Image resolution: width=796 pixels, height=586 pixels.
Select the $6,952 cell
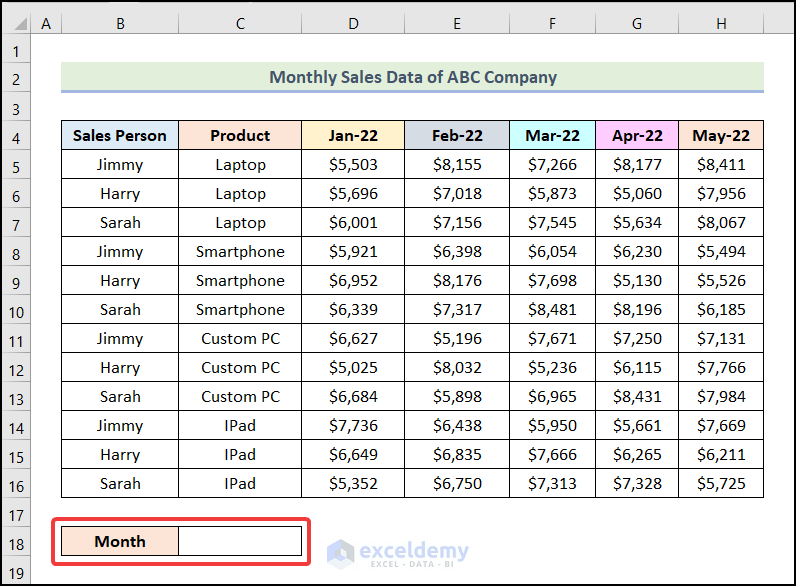pos(353,280)
